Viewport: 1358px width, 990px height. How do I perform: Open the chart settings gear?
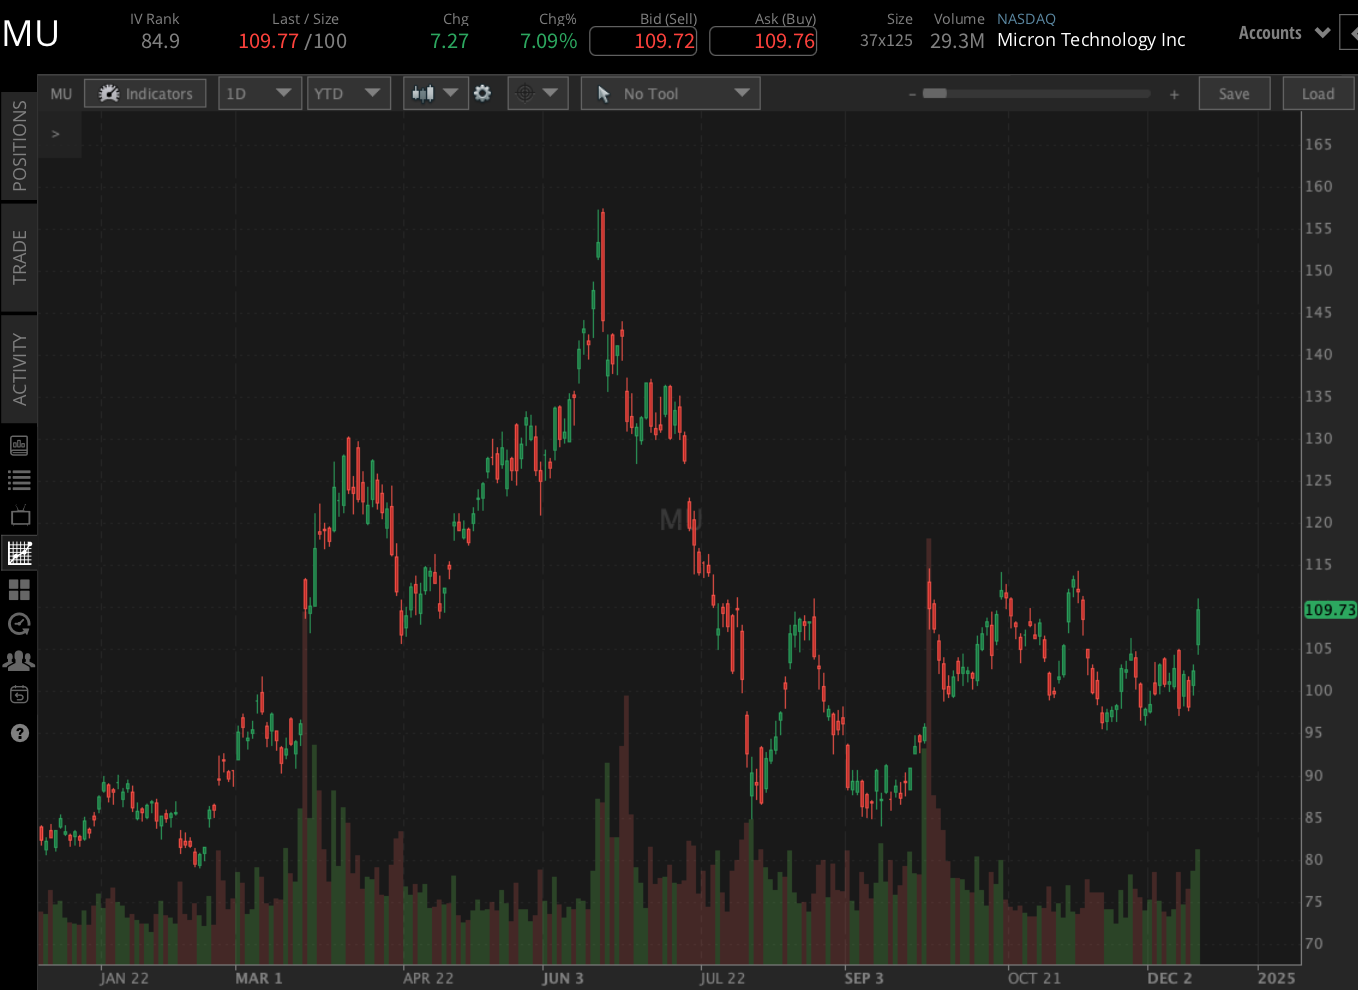coord(483,92)
